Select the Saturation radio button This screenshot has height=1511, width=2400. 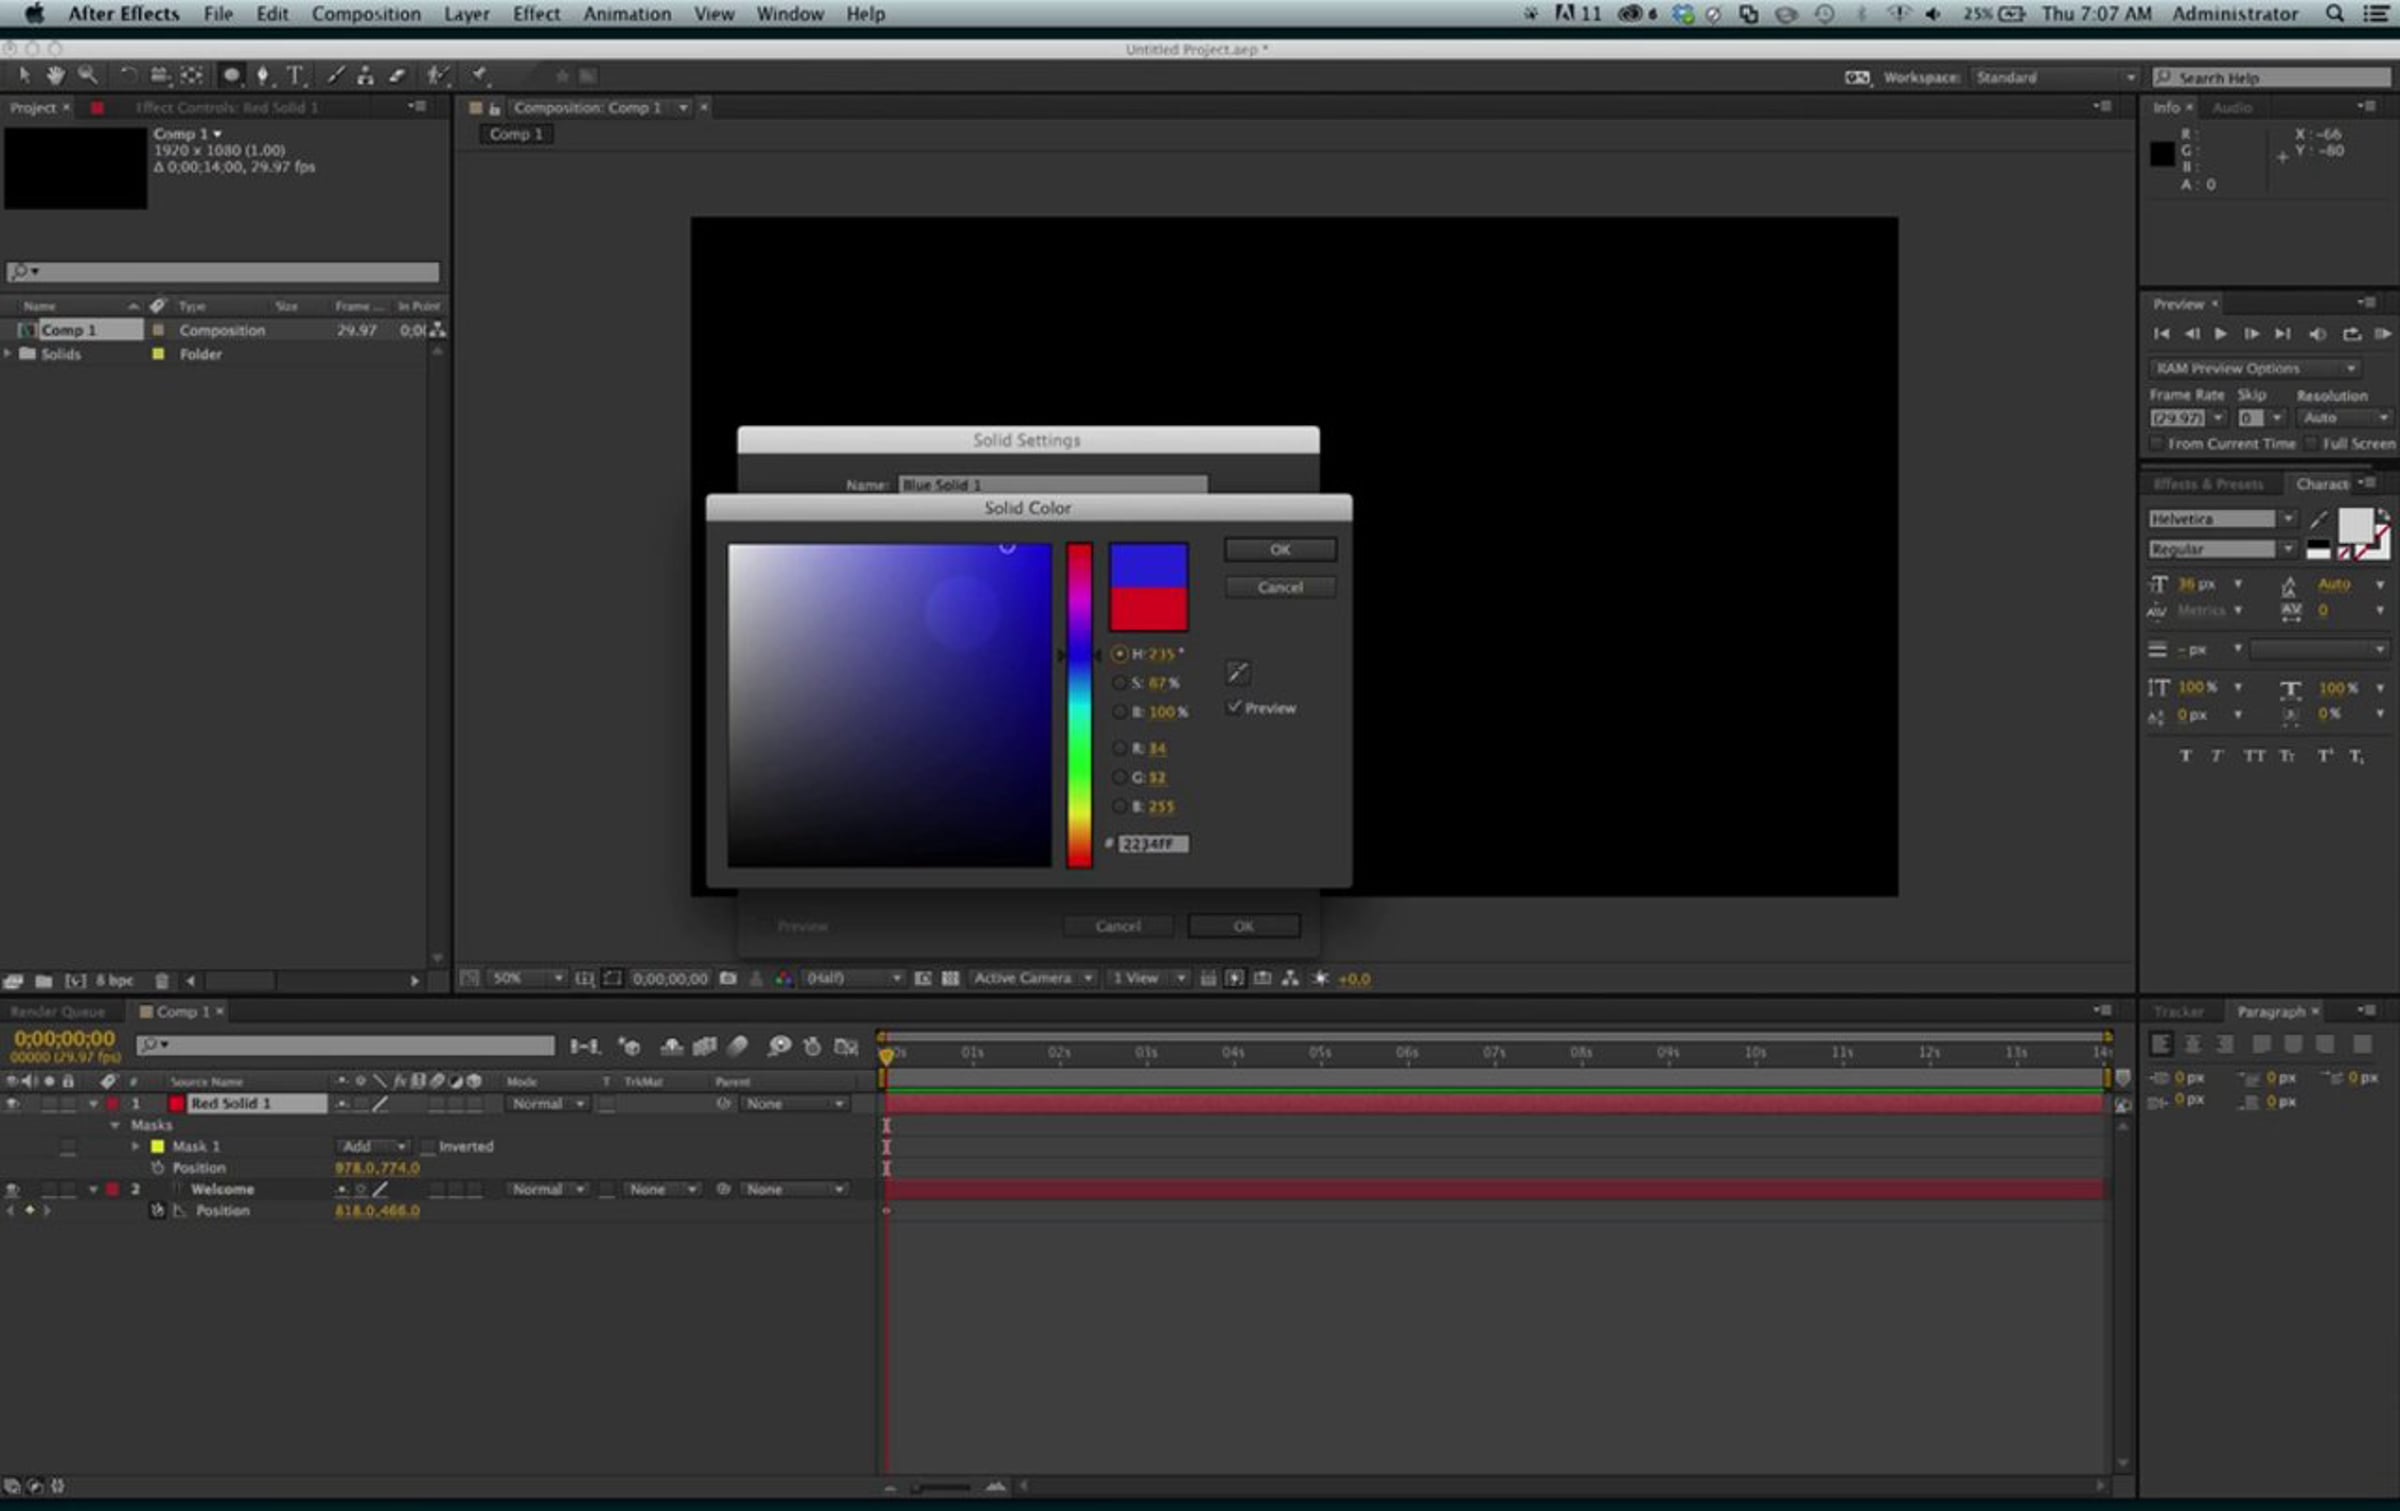click(1119, 683)
